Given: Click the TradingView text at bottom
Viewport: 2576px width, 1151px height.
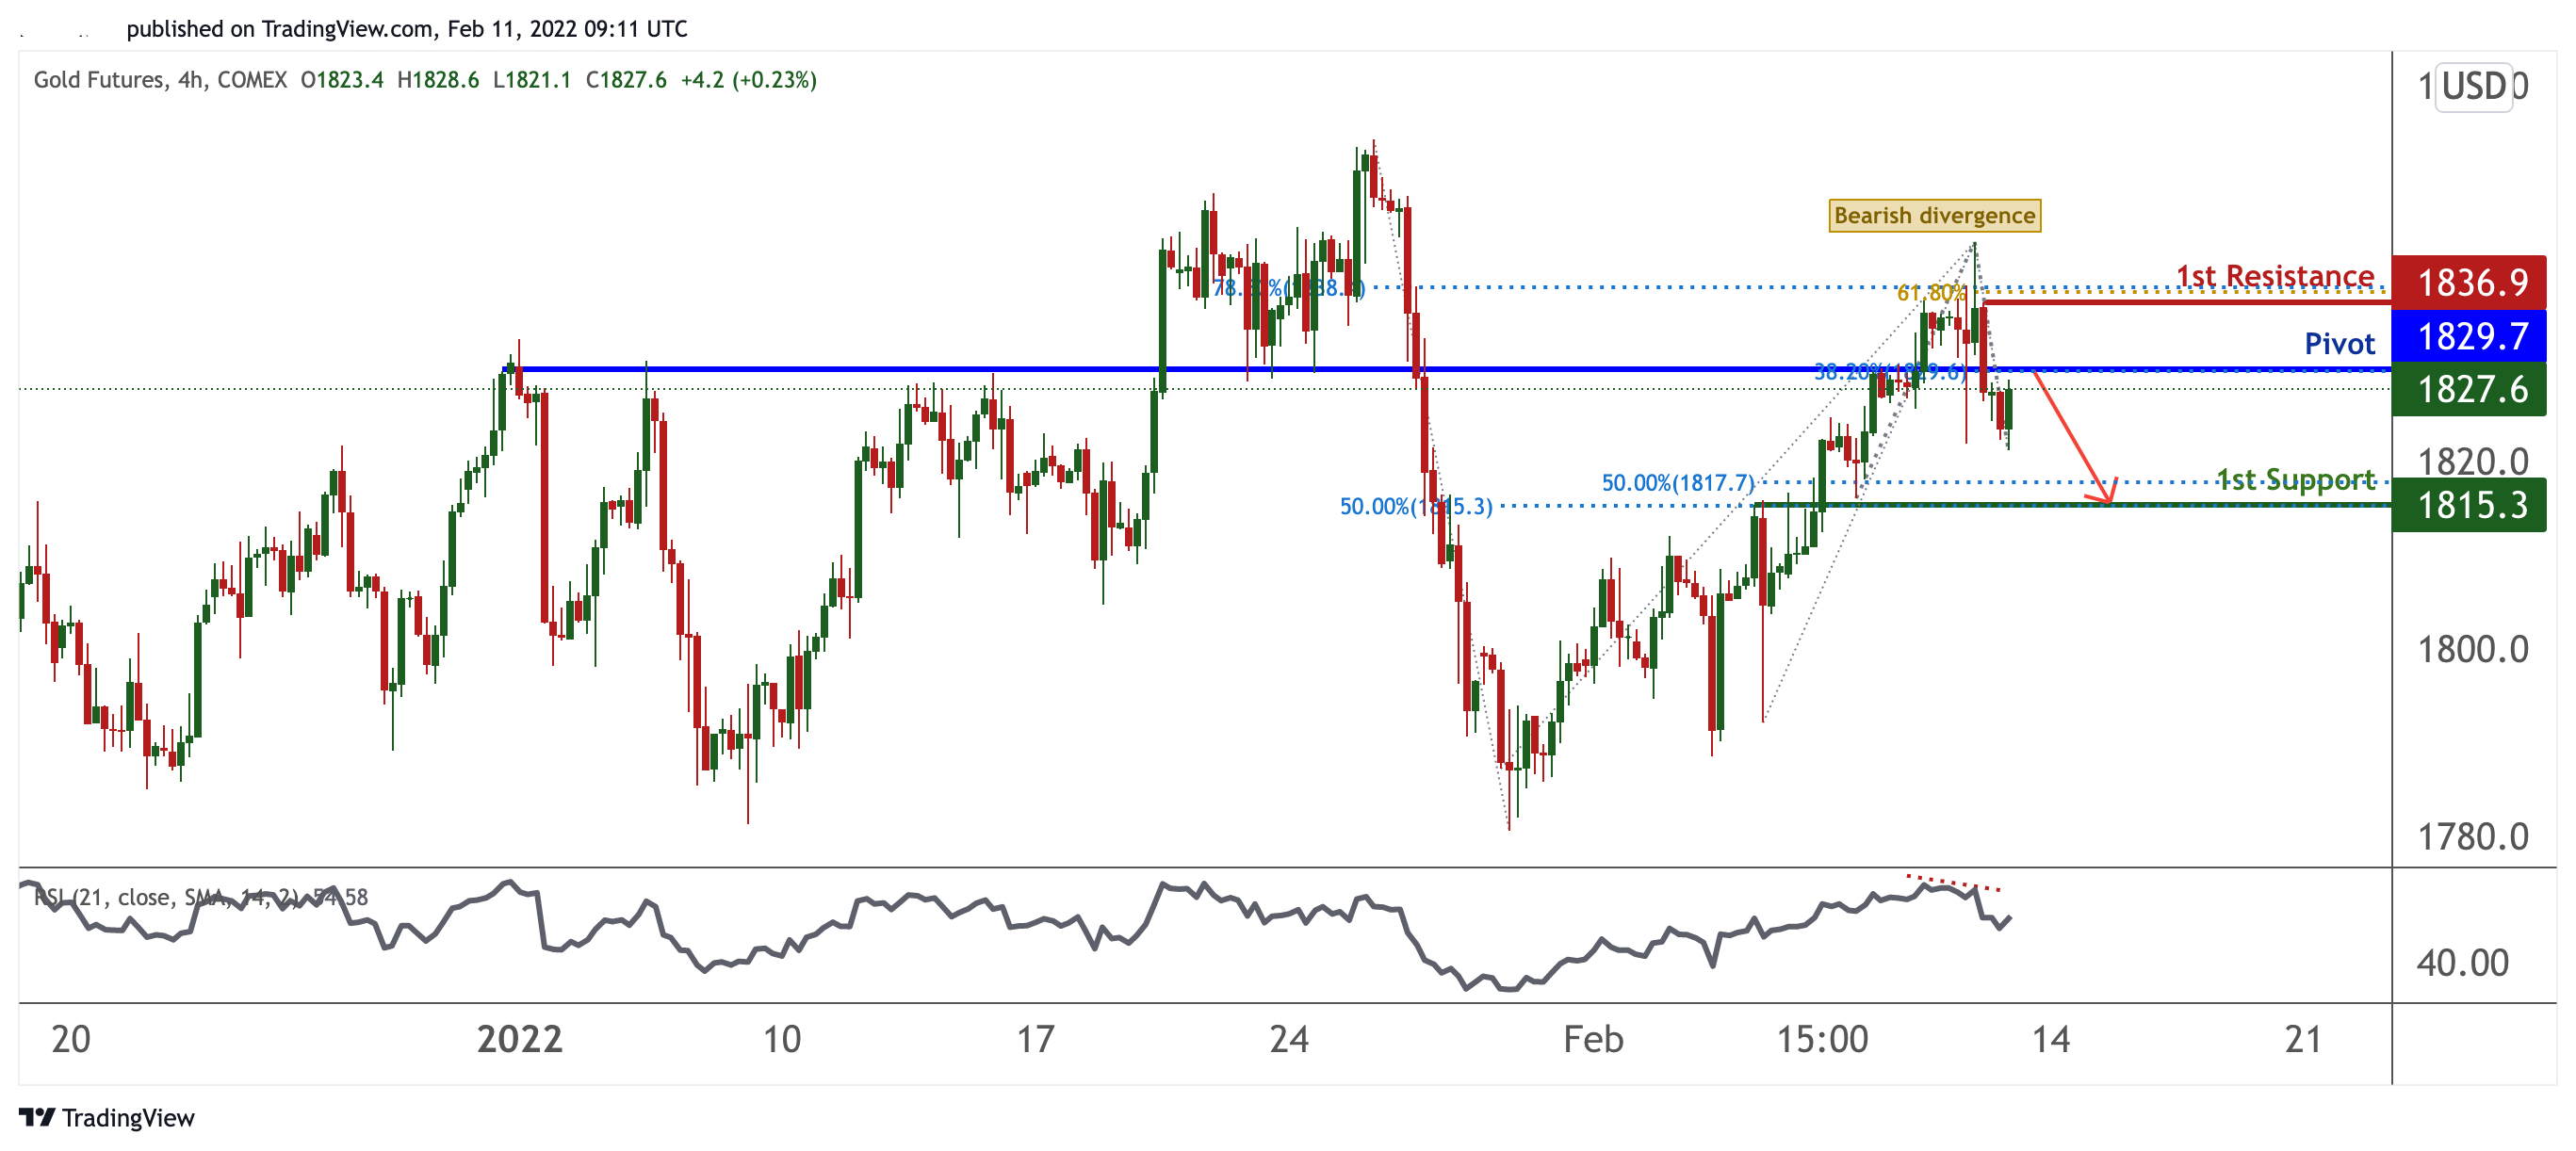Looking at the screenshot, I should tap(128, 1118).
